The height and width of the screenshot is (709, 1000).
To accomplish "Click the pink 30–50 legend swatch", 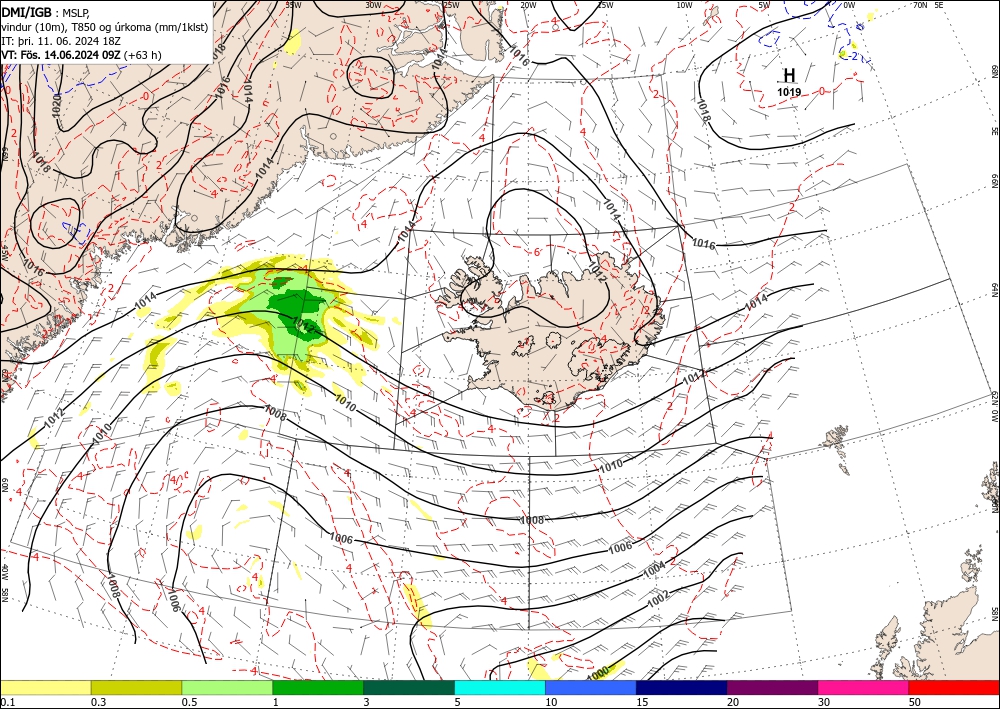I will click(864, 687).
